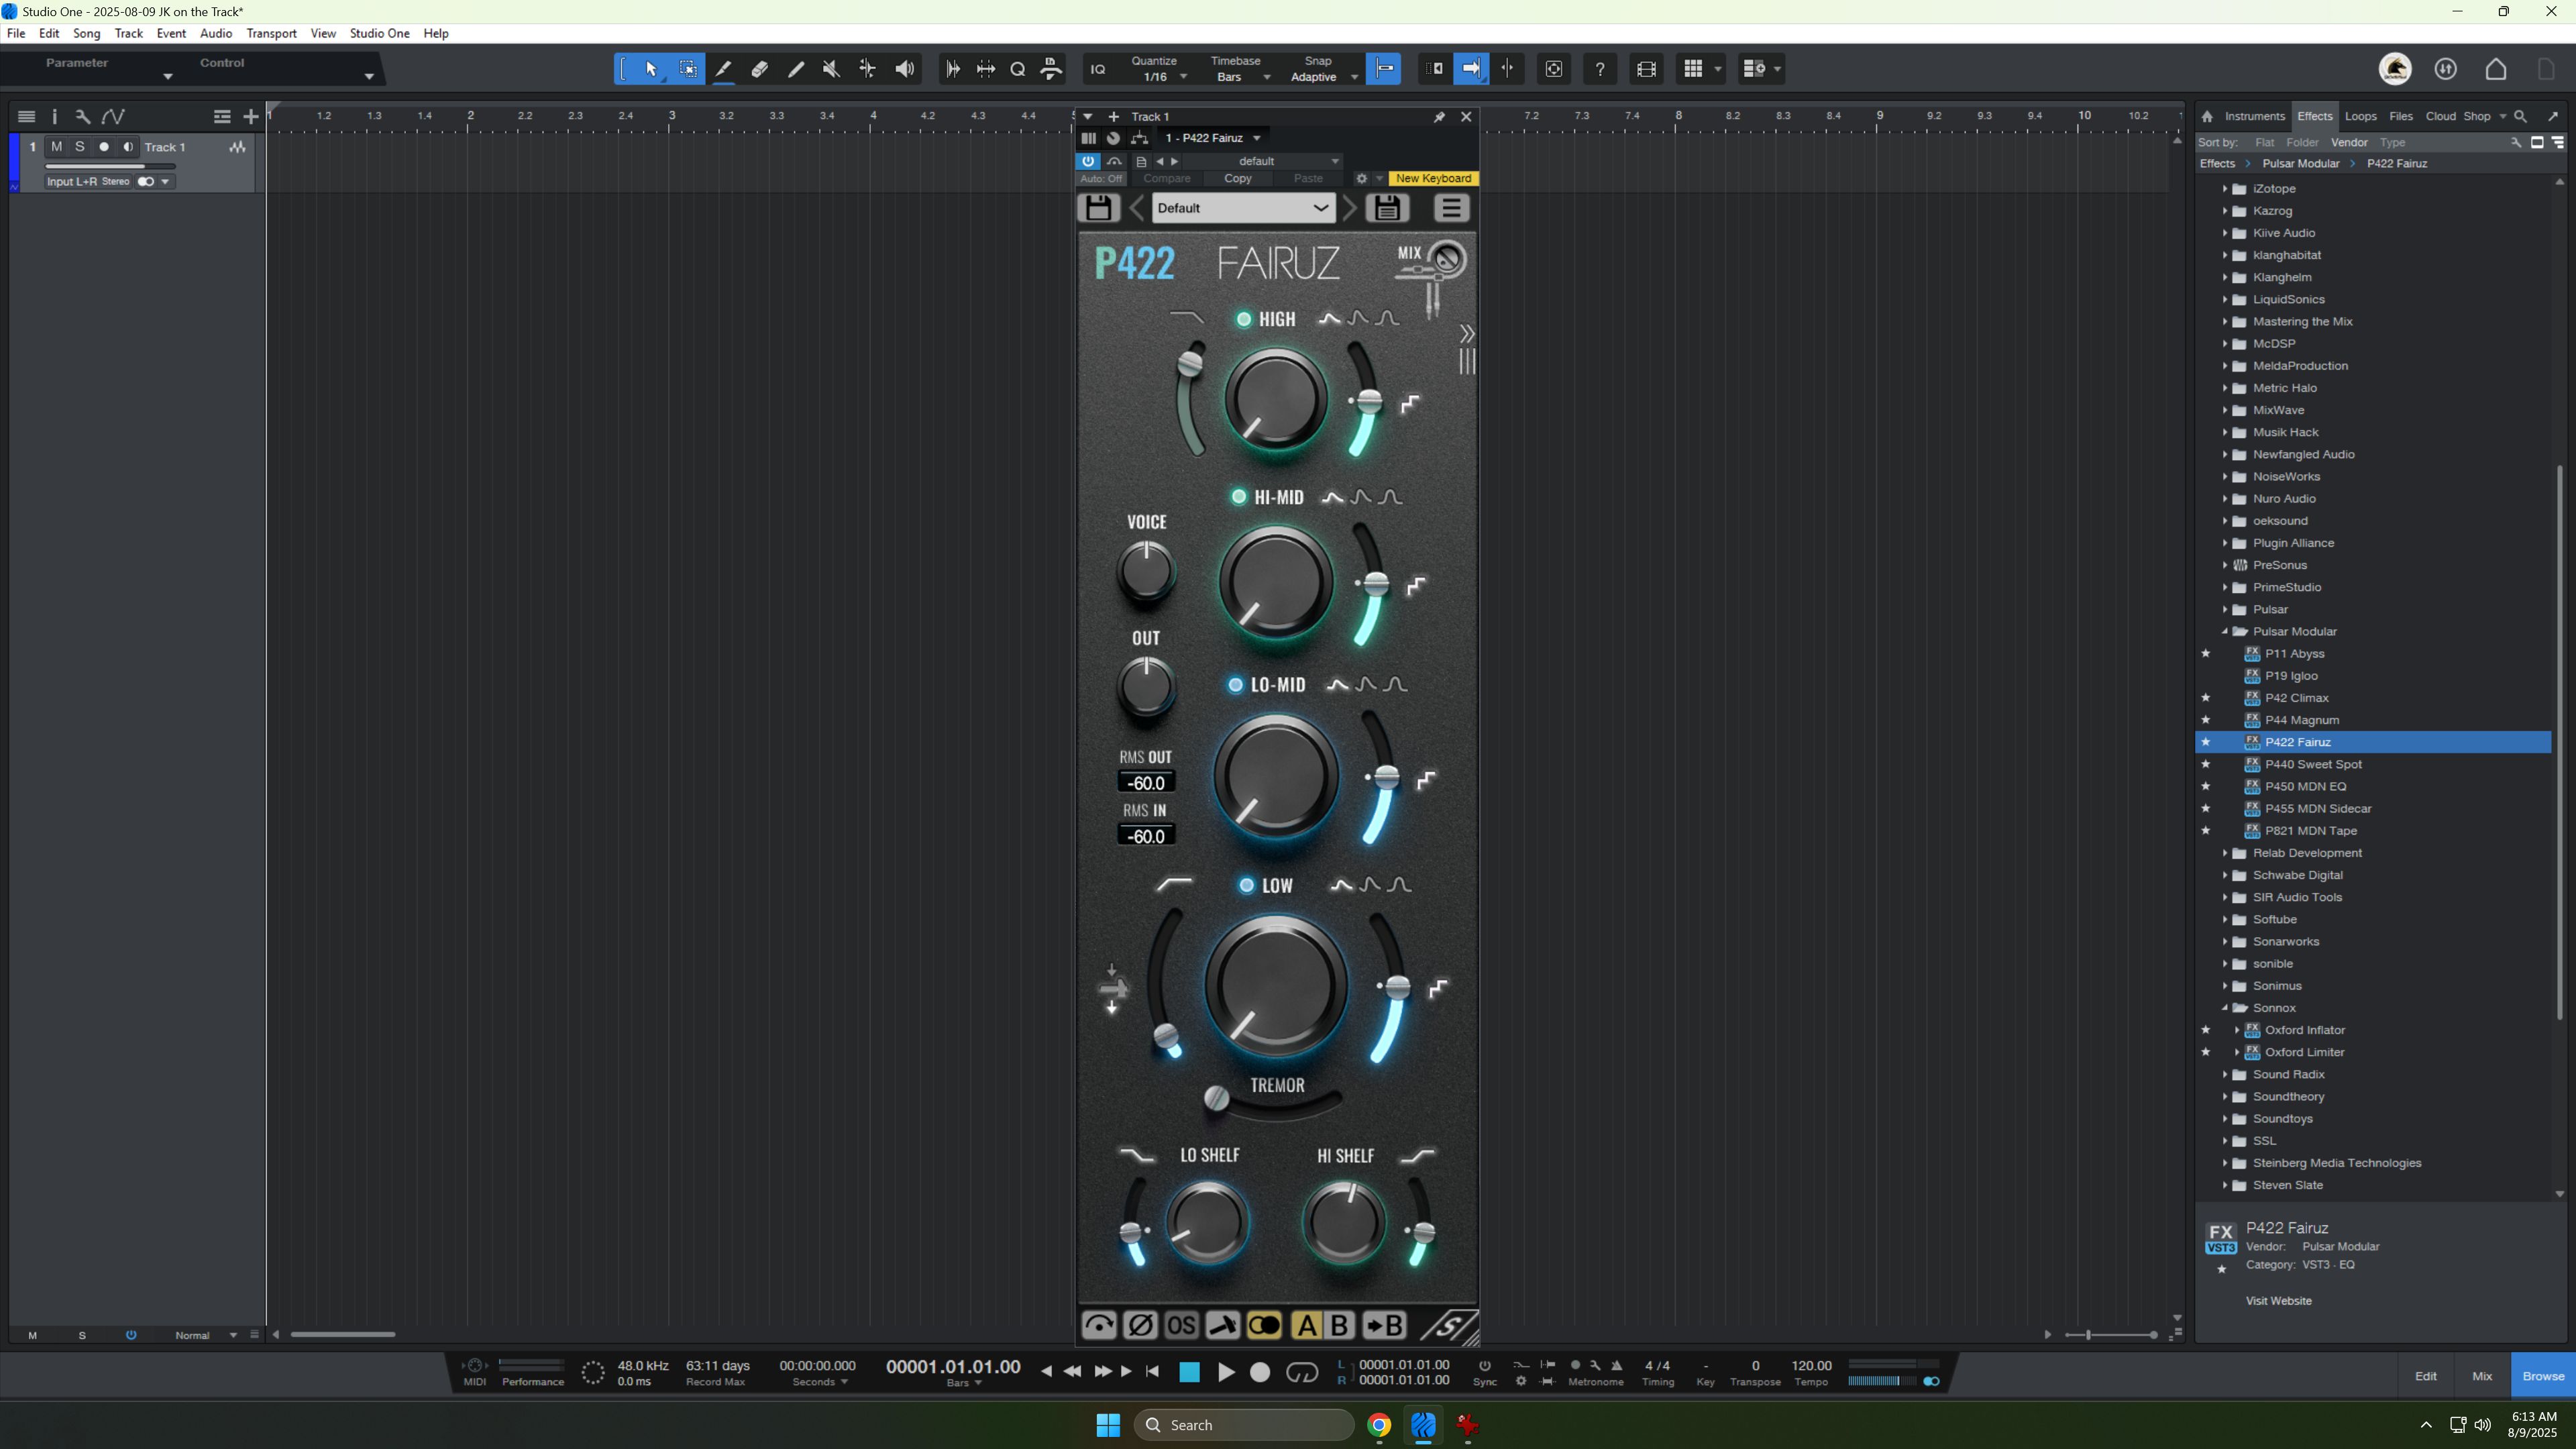Select P42 Climax in browser
This screenshot has width=2576, height=1449.
pos(2296,698)
